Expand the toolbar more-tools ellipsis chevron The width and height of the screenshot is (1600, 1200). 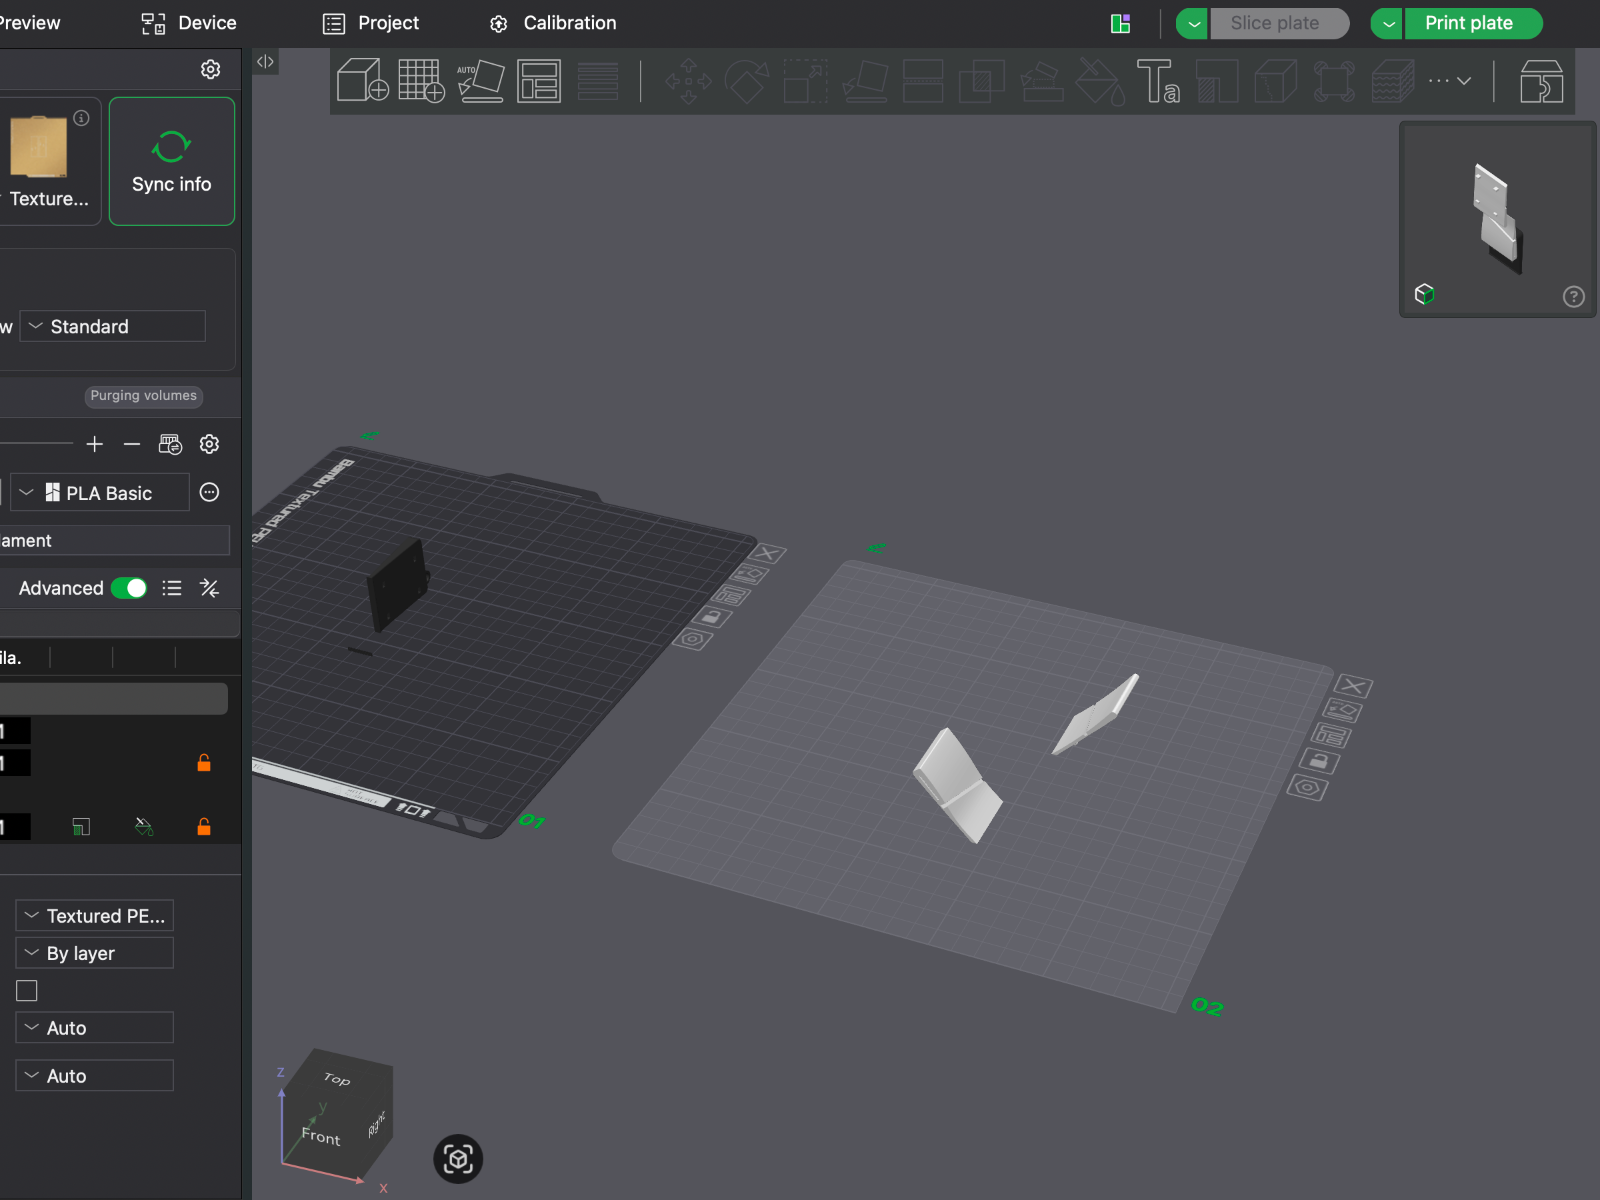[1449, 81]
